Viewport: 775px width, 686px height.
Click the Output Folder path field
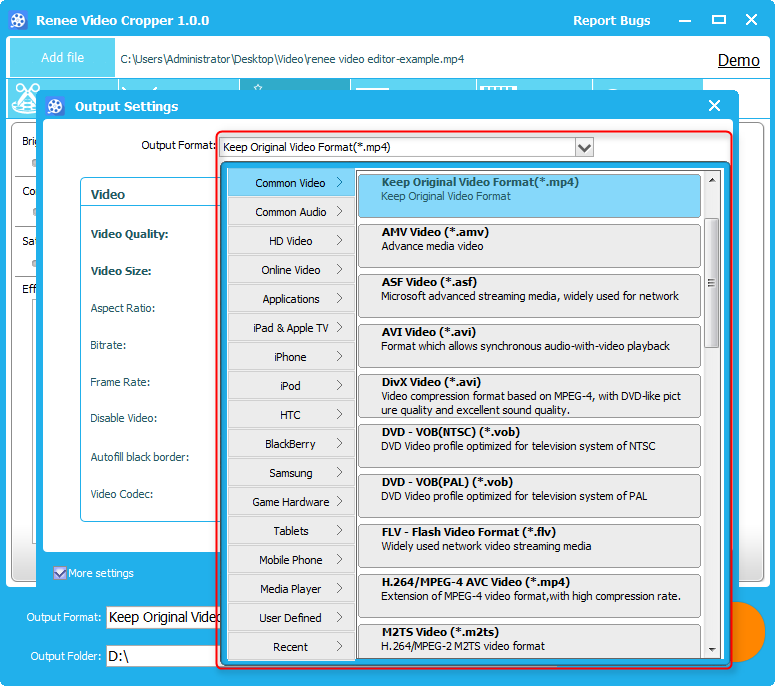(x=160, y=656)
